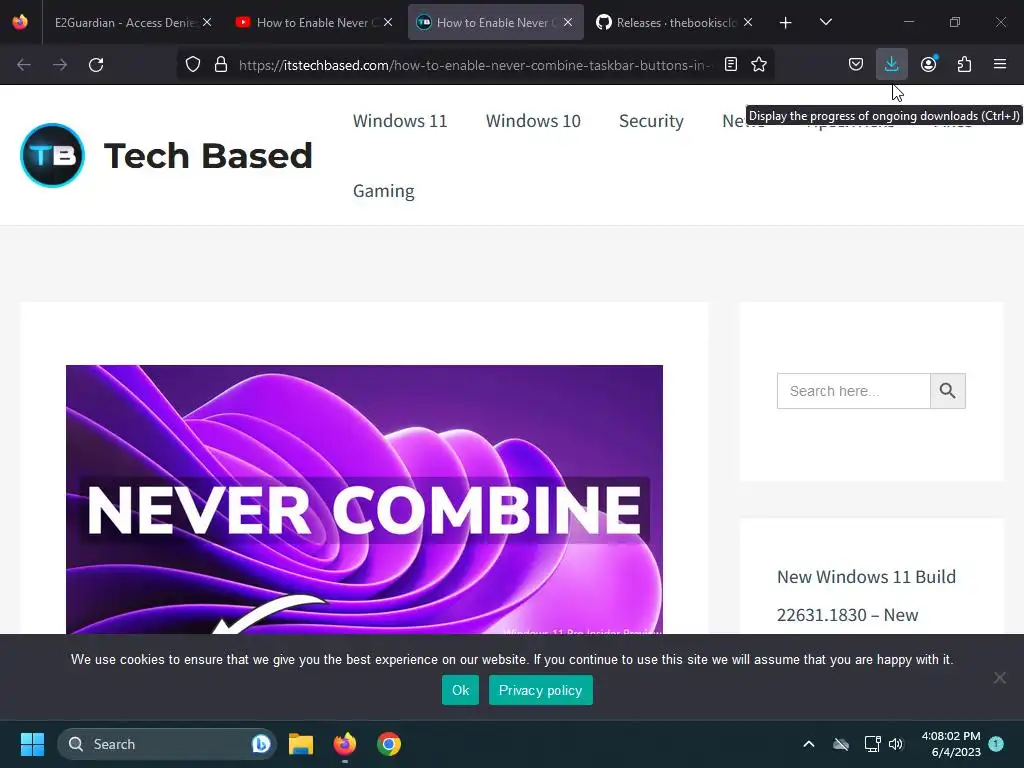Click the magnifier search submit button
Viewport: 1024px width, 768px height.
click(x=948, y=391)
